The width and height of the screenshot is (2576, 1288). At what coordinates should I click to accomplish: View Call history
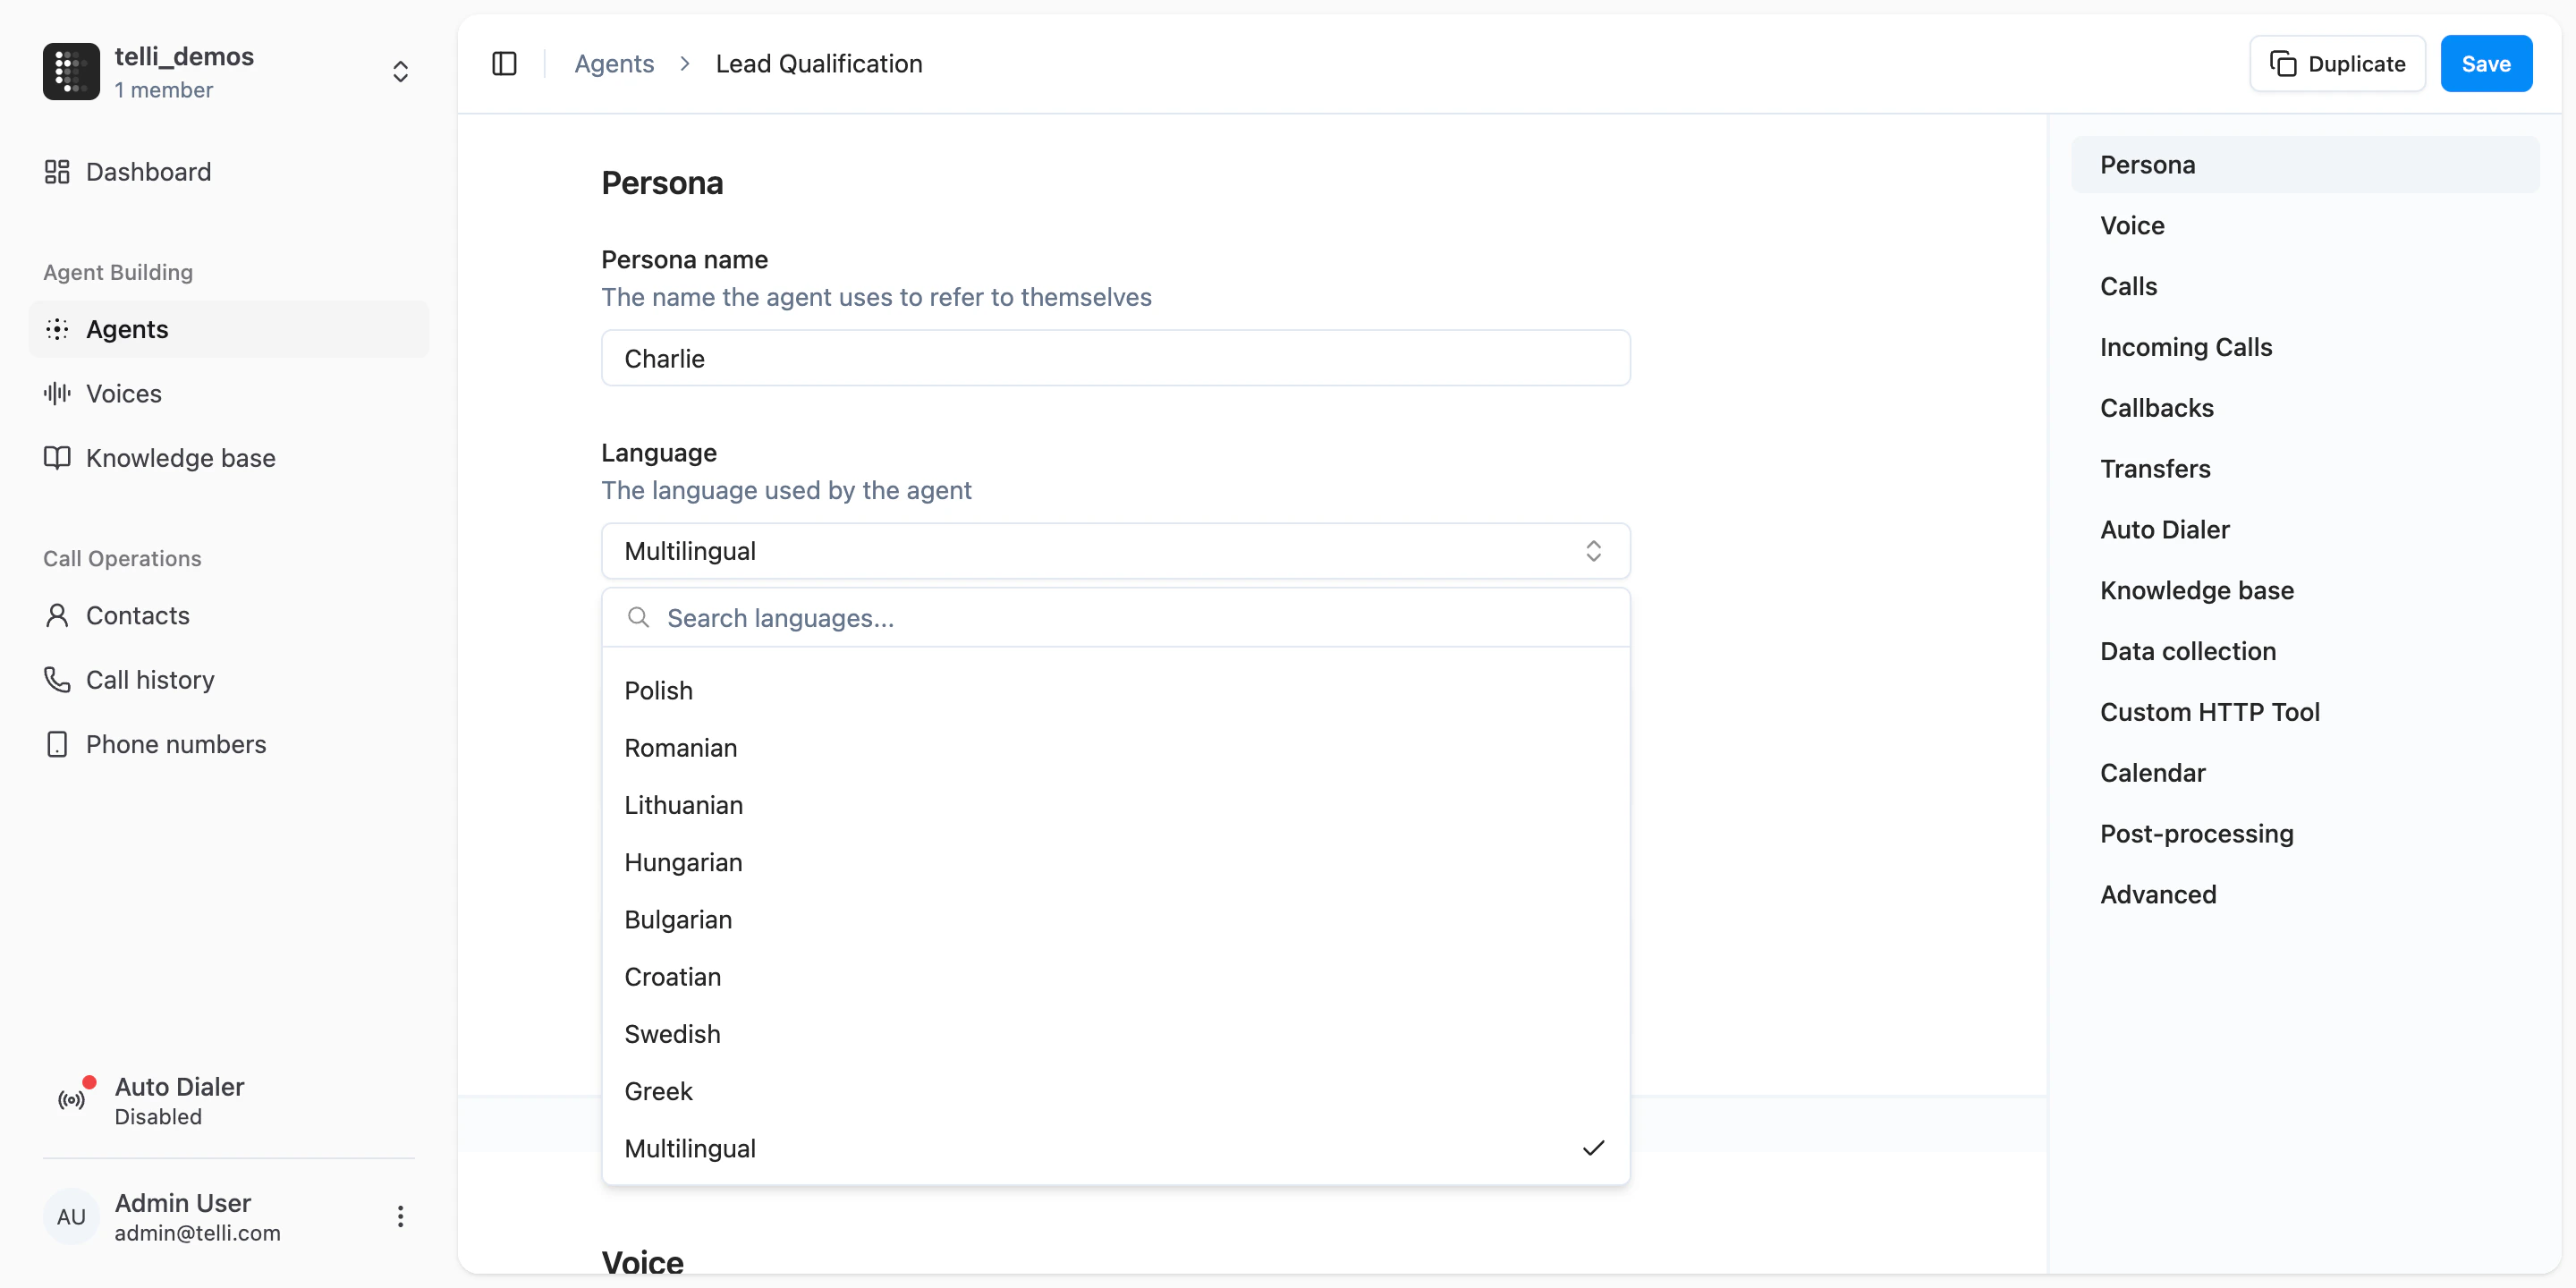click(x=150, y=679)
